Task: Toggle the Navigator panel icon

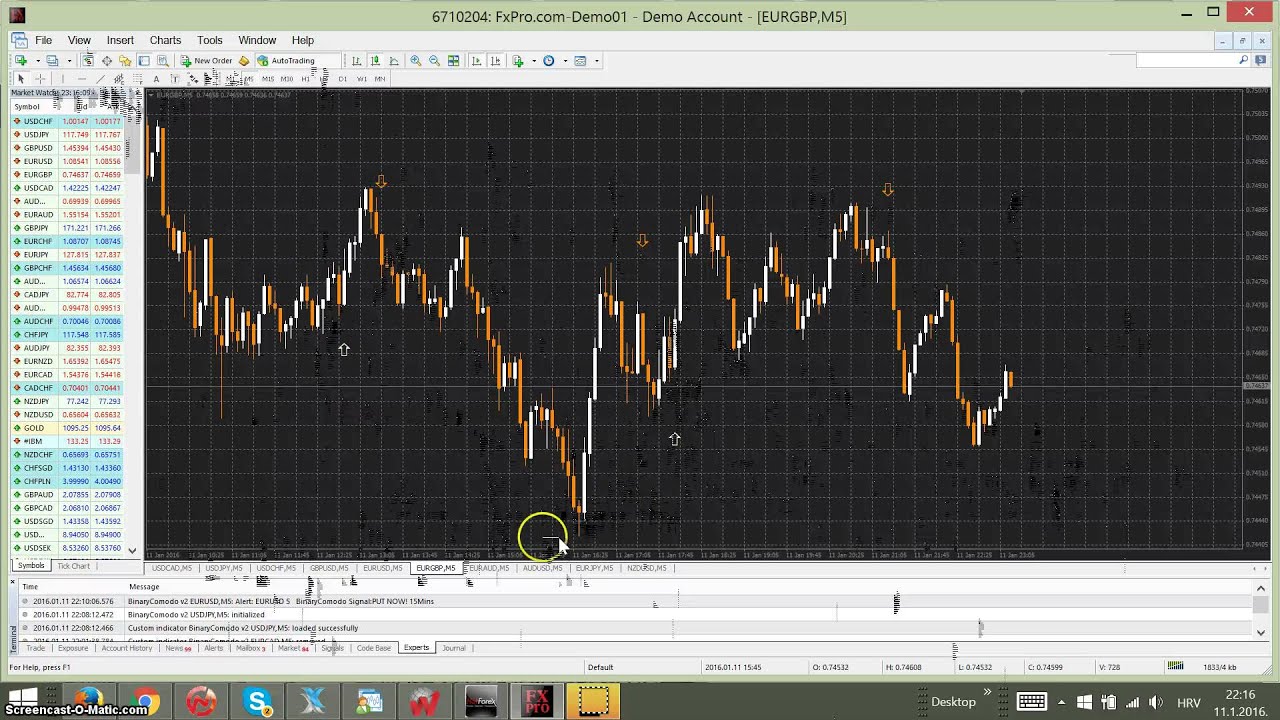Action: click(125, 60)
